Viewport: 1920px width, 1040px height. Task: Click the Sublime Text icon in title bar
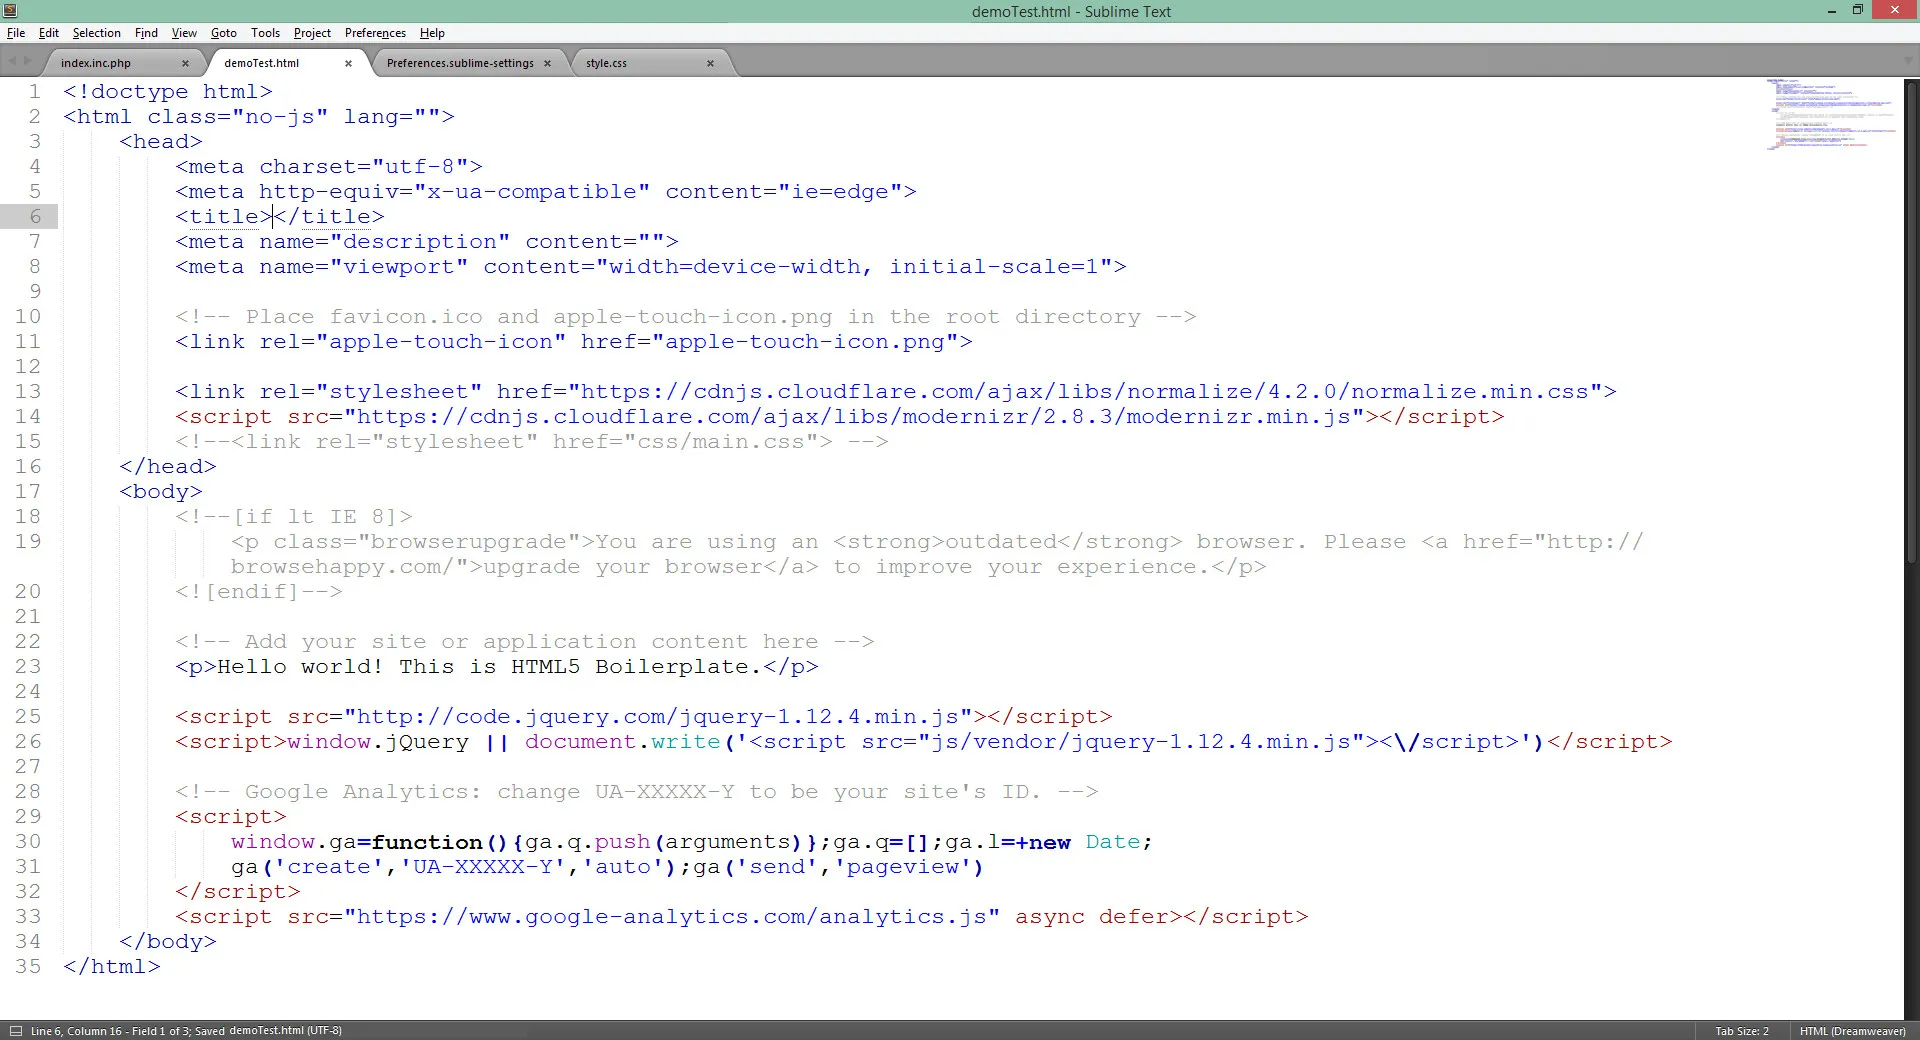tap(10, 11)
